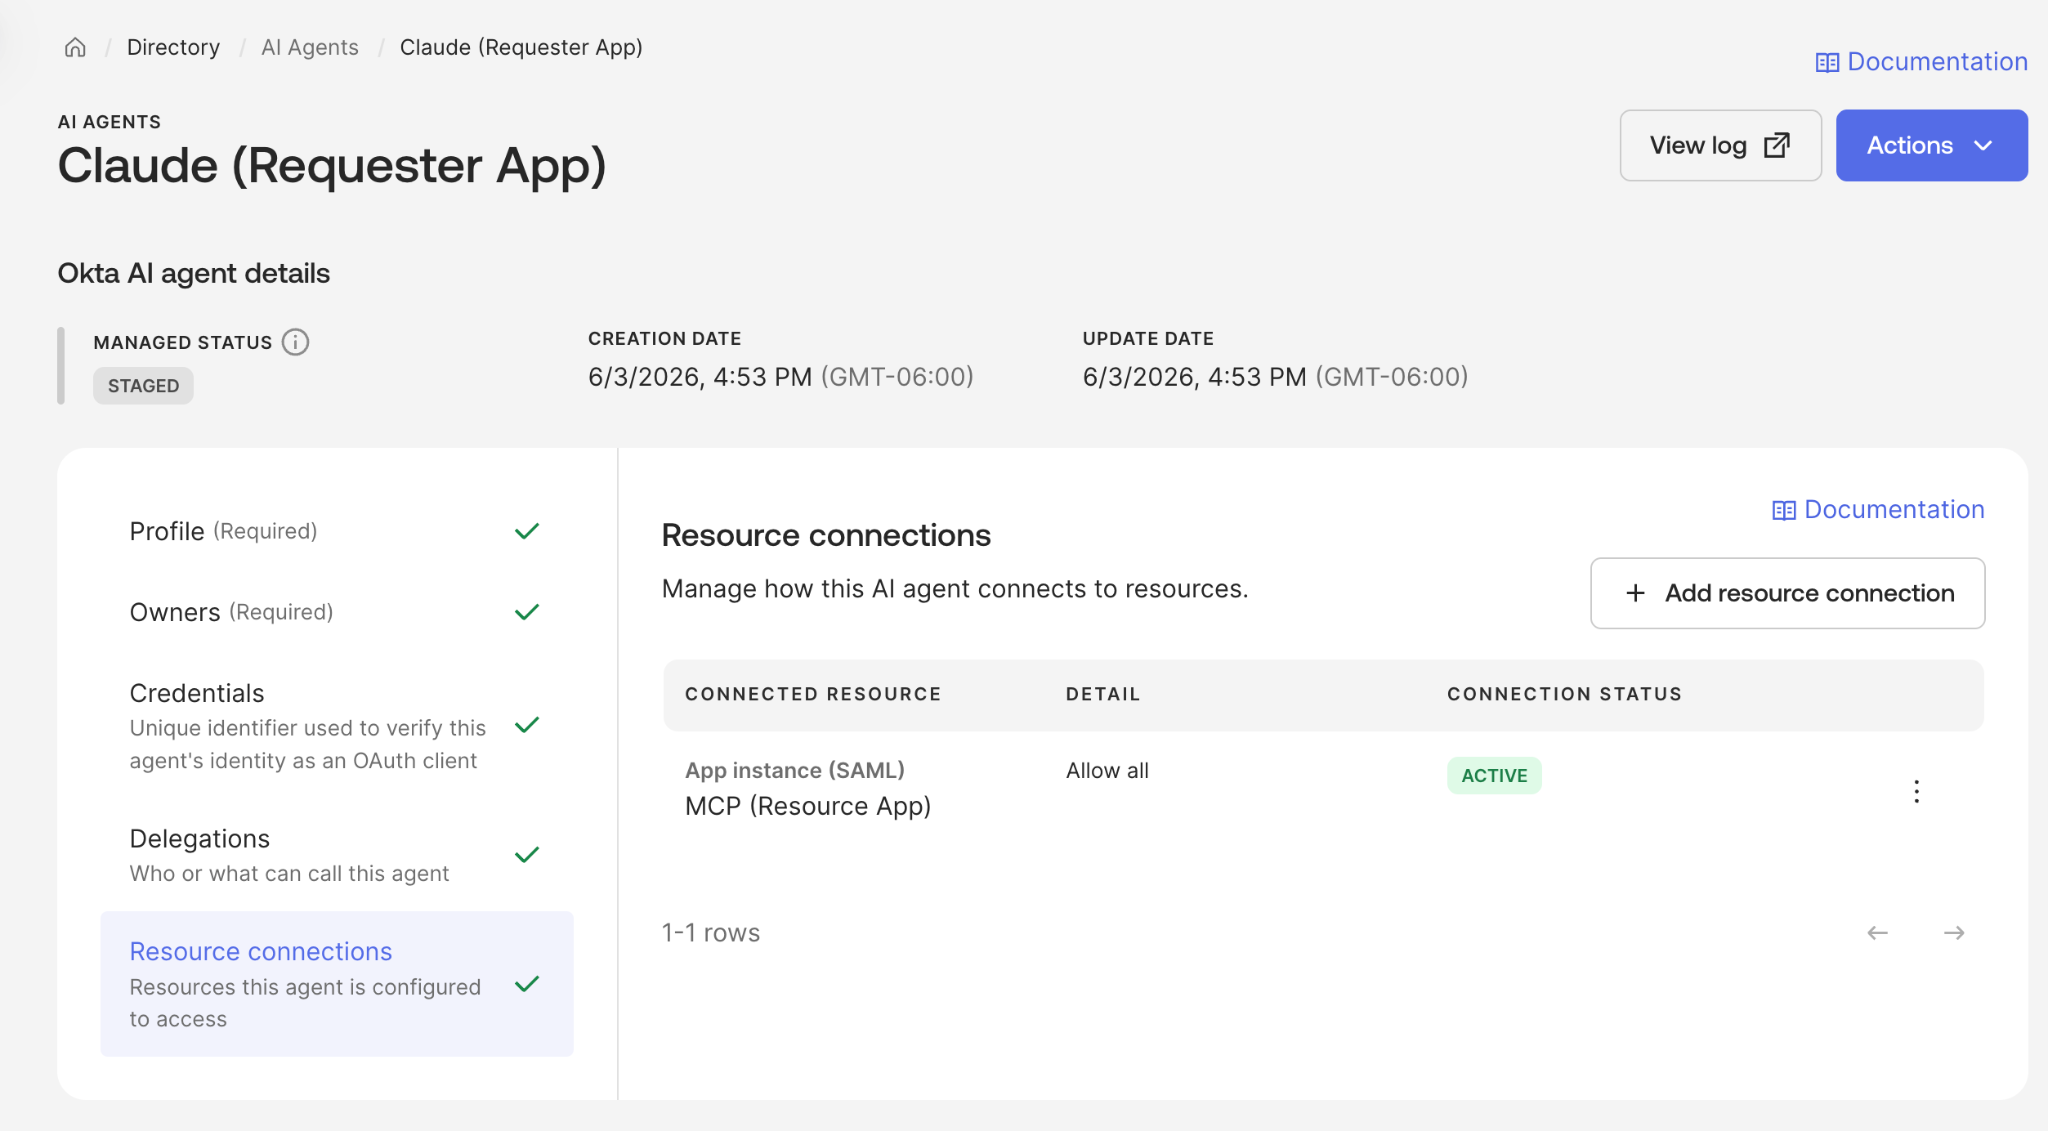Select the MCP (Resource App) row
Viewport: 2048px width, 1131px height.
[x=1323, y=789]
